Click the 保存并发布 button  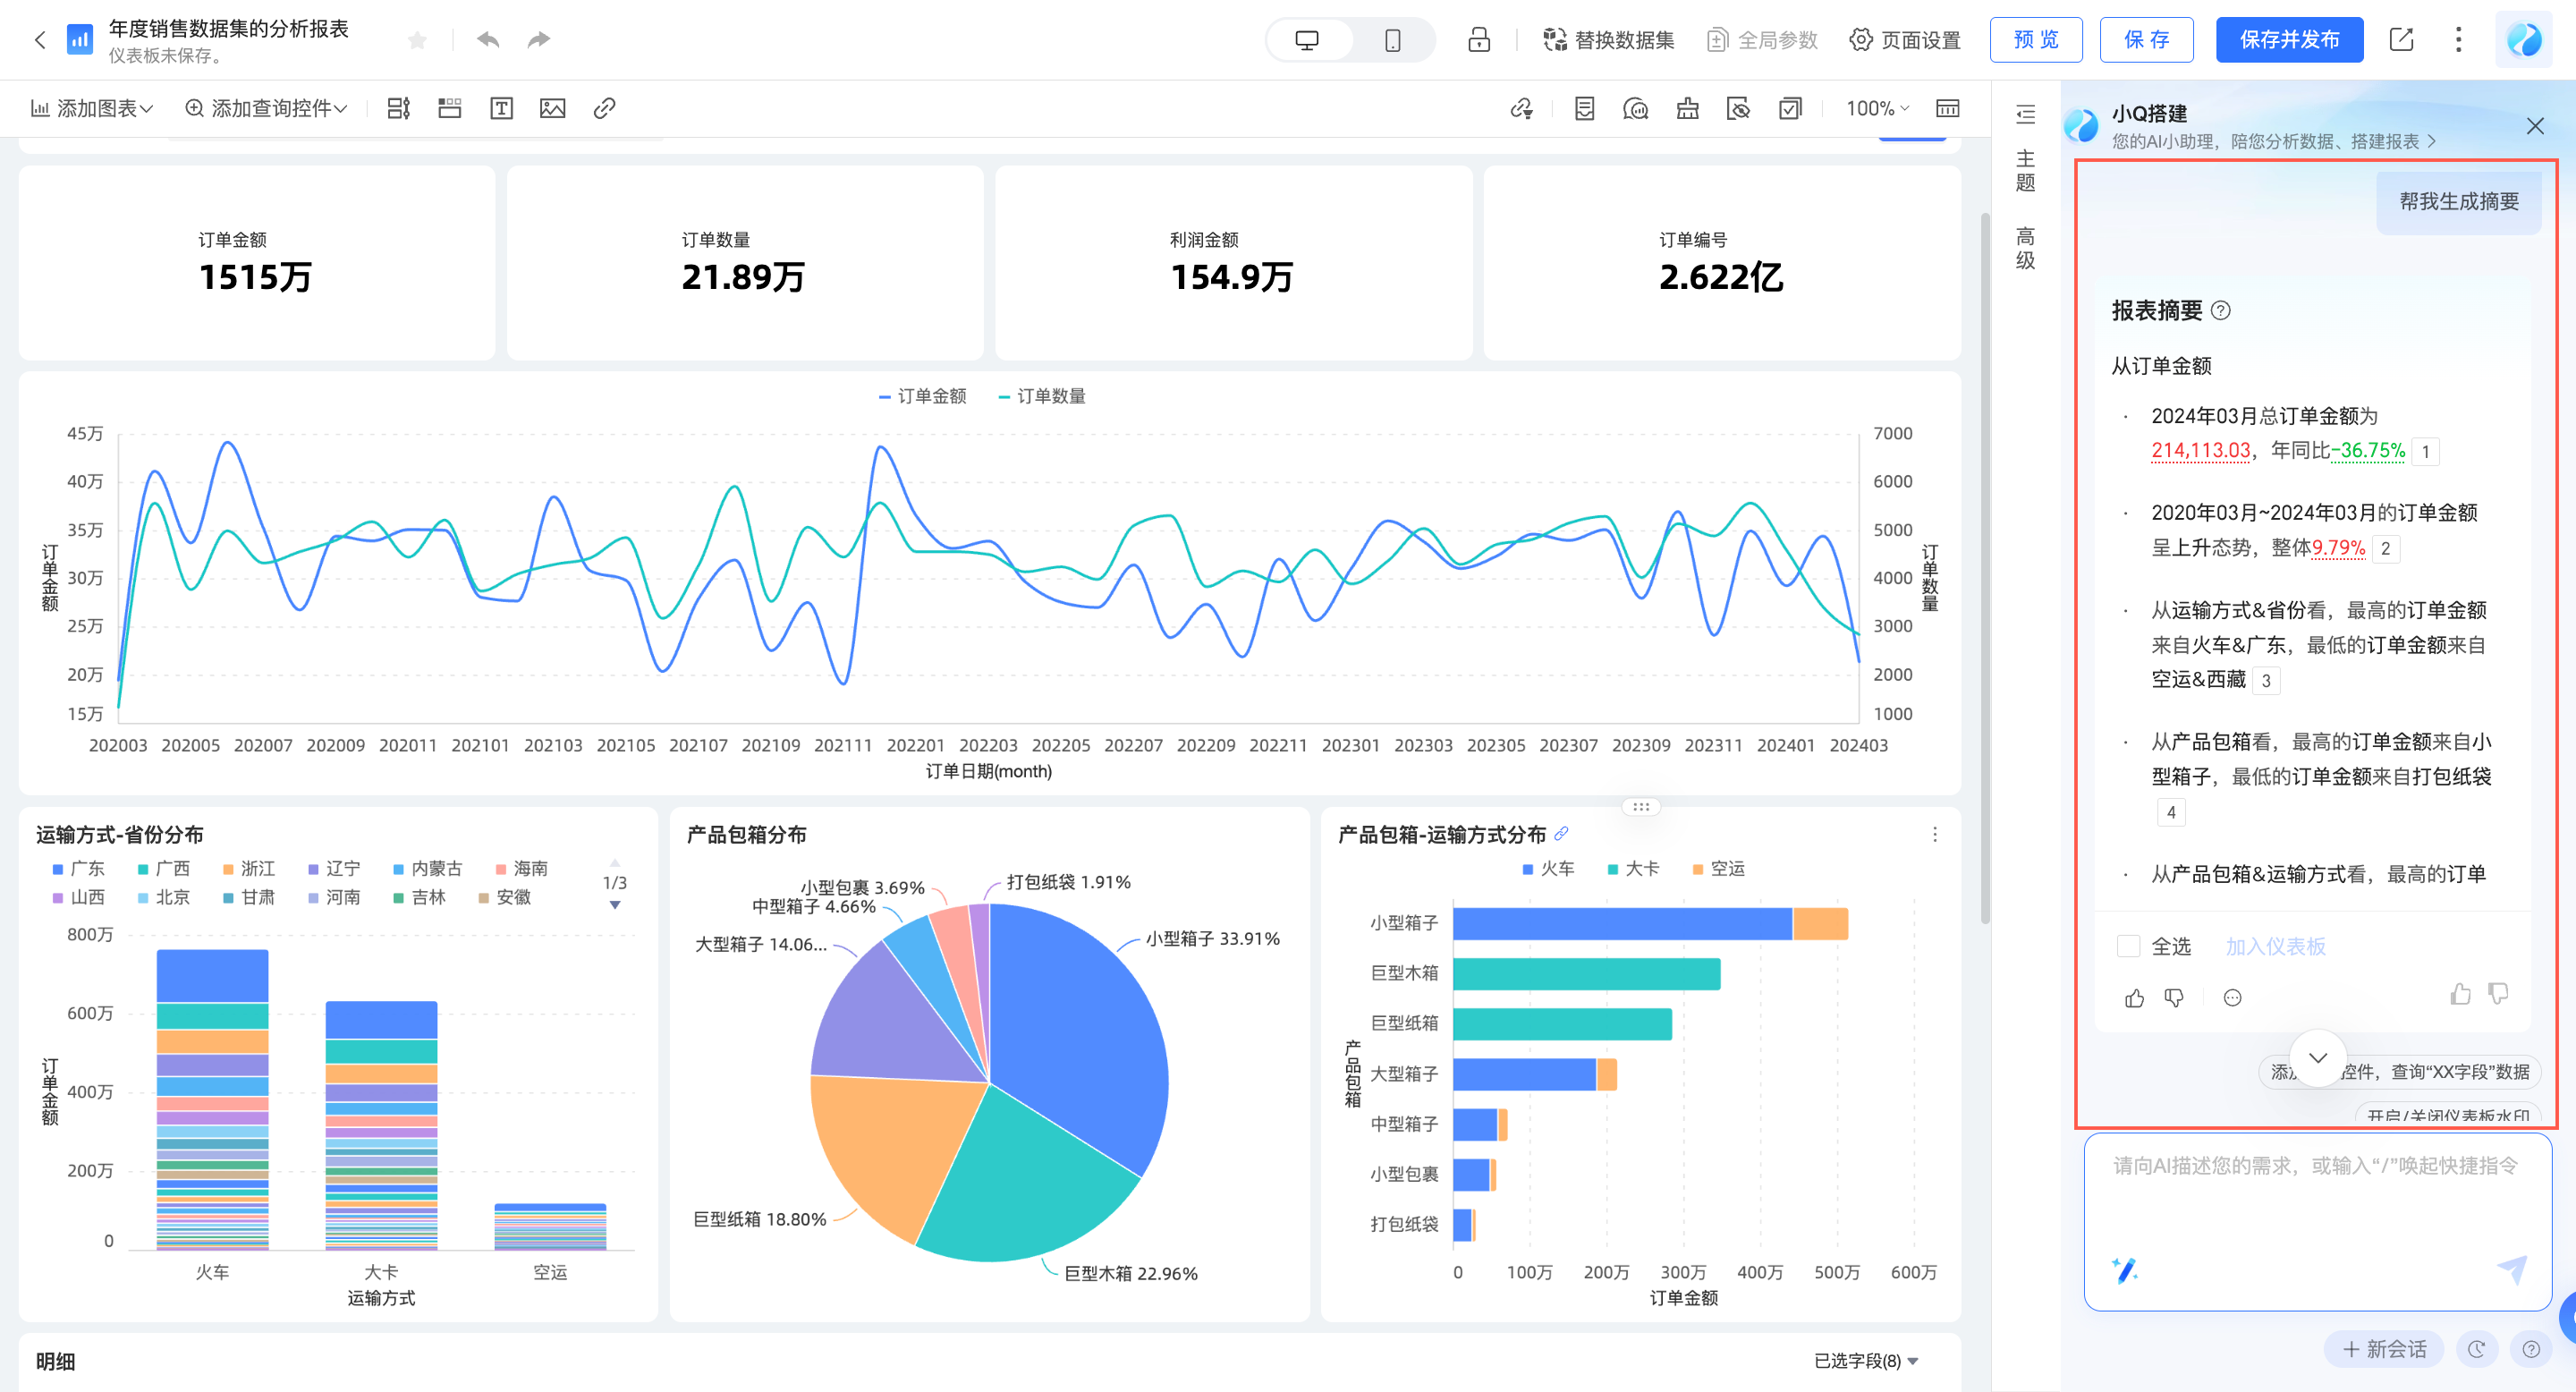click(x=2288, y=40)
